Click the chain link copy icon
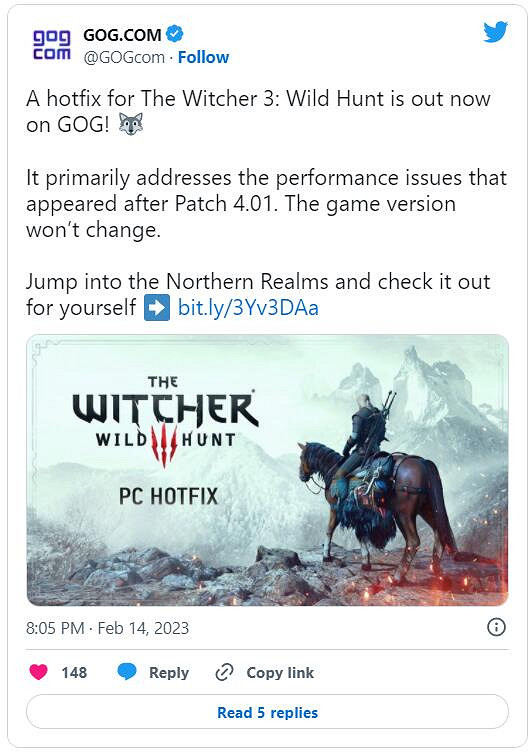 click(x=224, y=672)
